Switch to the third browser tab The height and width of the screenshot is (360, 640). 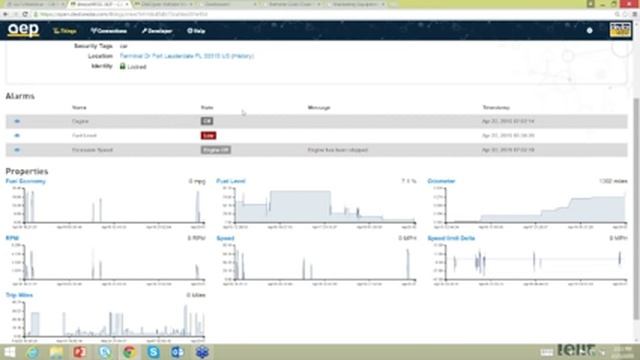[163, 4]
